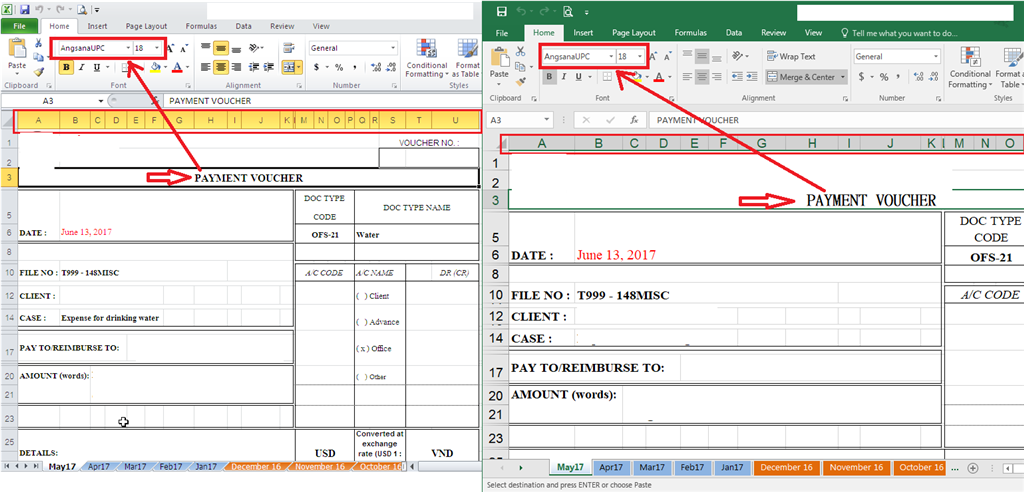Click Print Preview icon in left window's quick access toolbar
The height and width of the screenshot is (492, 1024).
pyautogui.click(x=82, y=10)
